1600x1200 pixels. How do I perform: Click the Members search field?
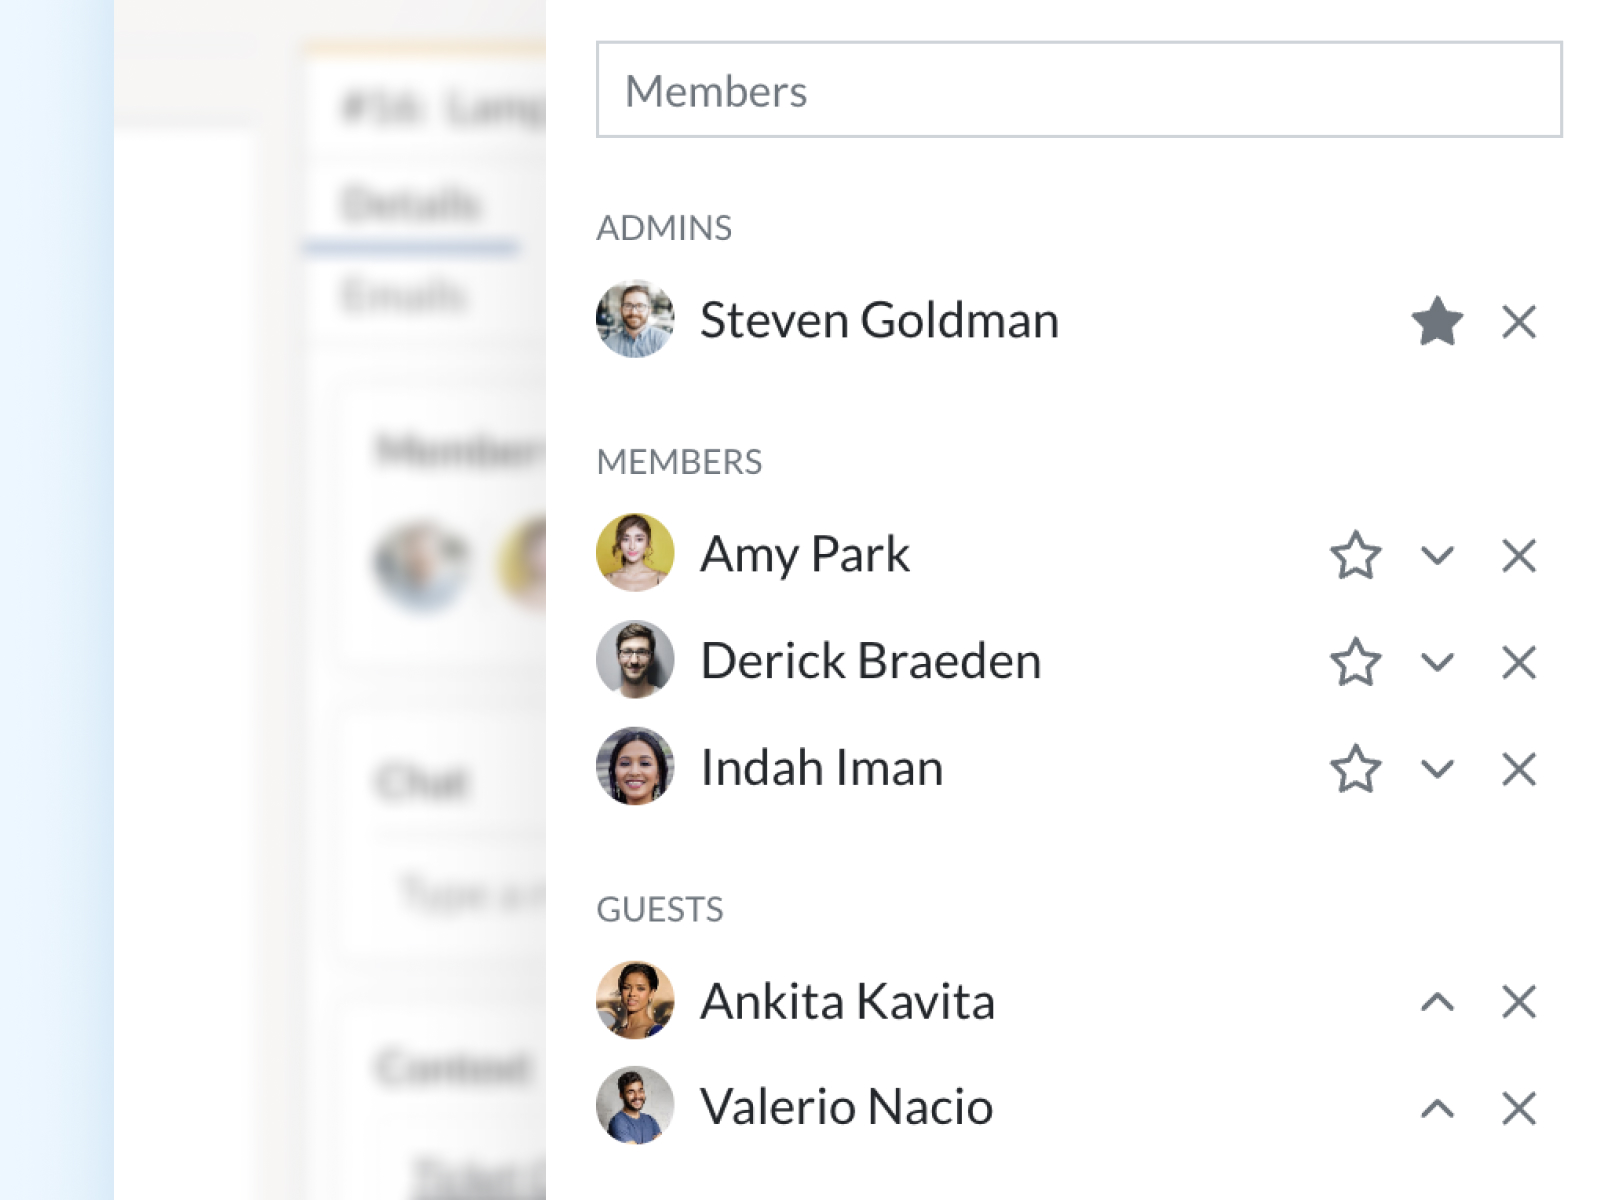point(1078,90)
